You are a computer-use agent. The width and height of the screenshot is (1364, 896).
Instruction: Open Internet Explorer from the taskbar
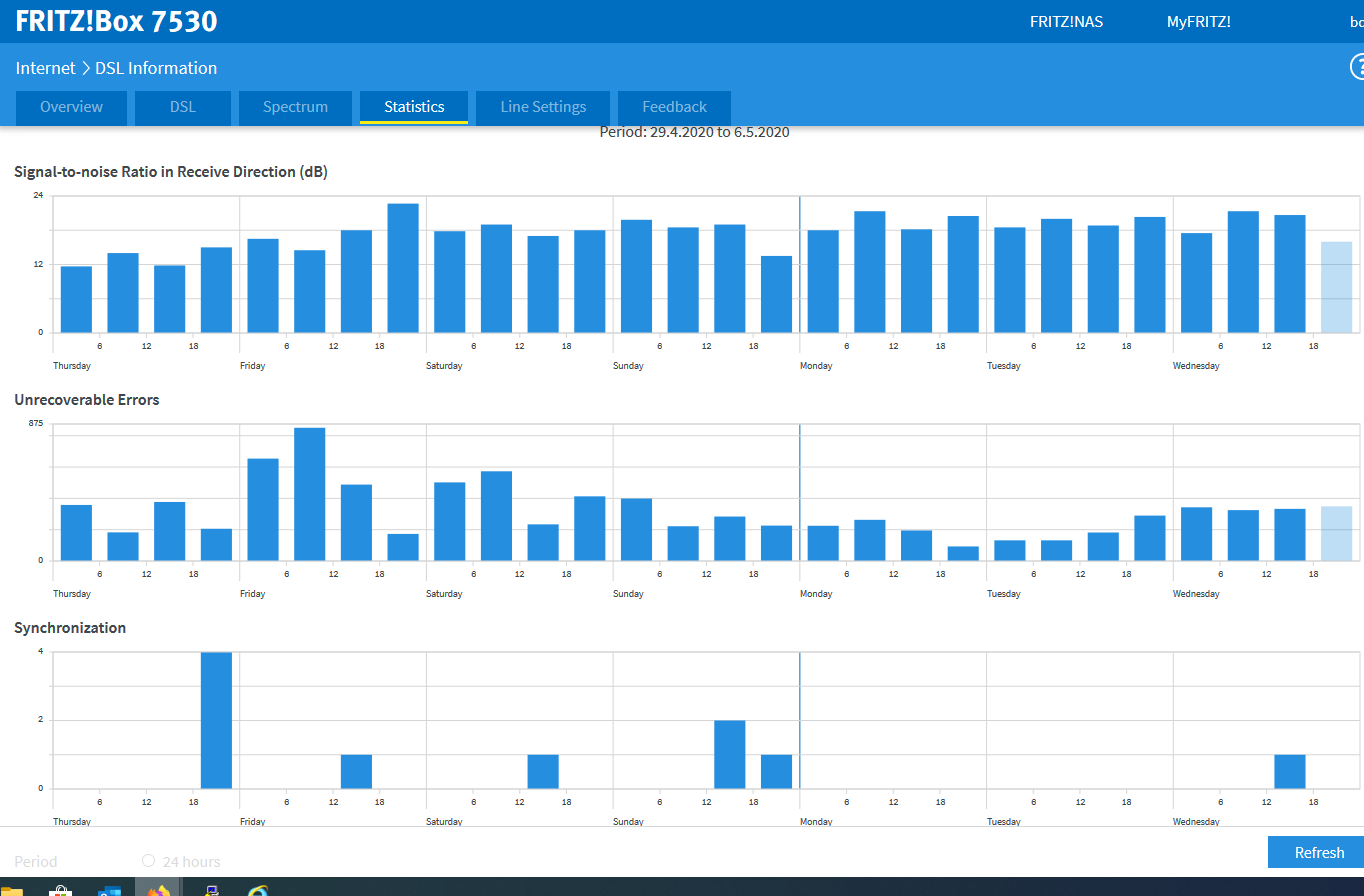[258, 889]
